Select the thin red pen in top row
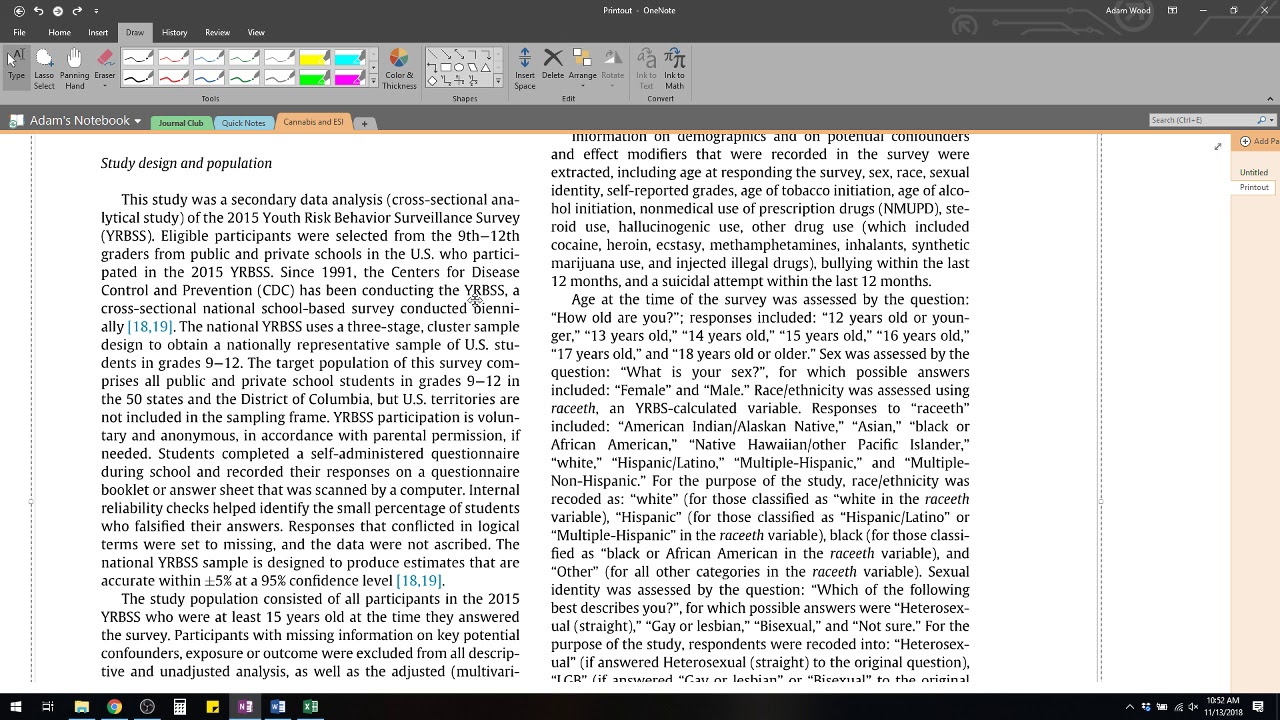The width and height of the screenshot is (1280, 720). [x=174, y=58]
